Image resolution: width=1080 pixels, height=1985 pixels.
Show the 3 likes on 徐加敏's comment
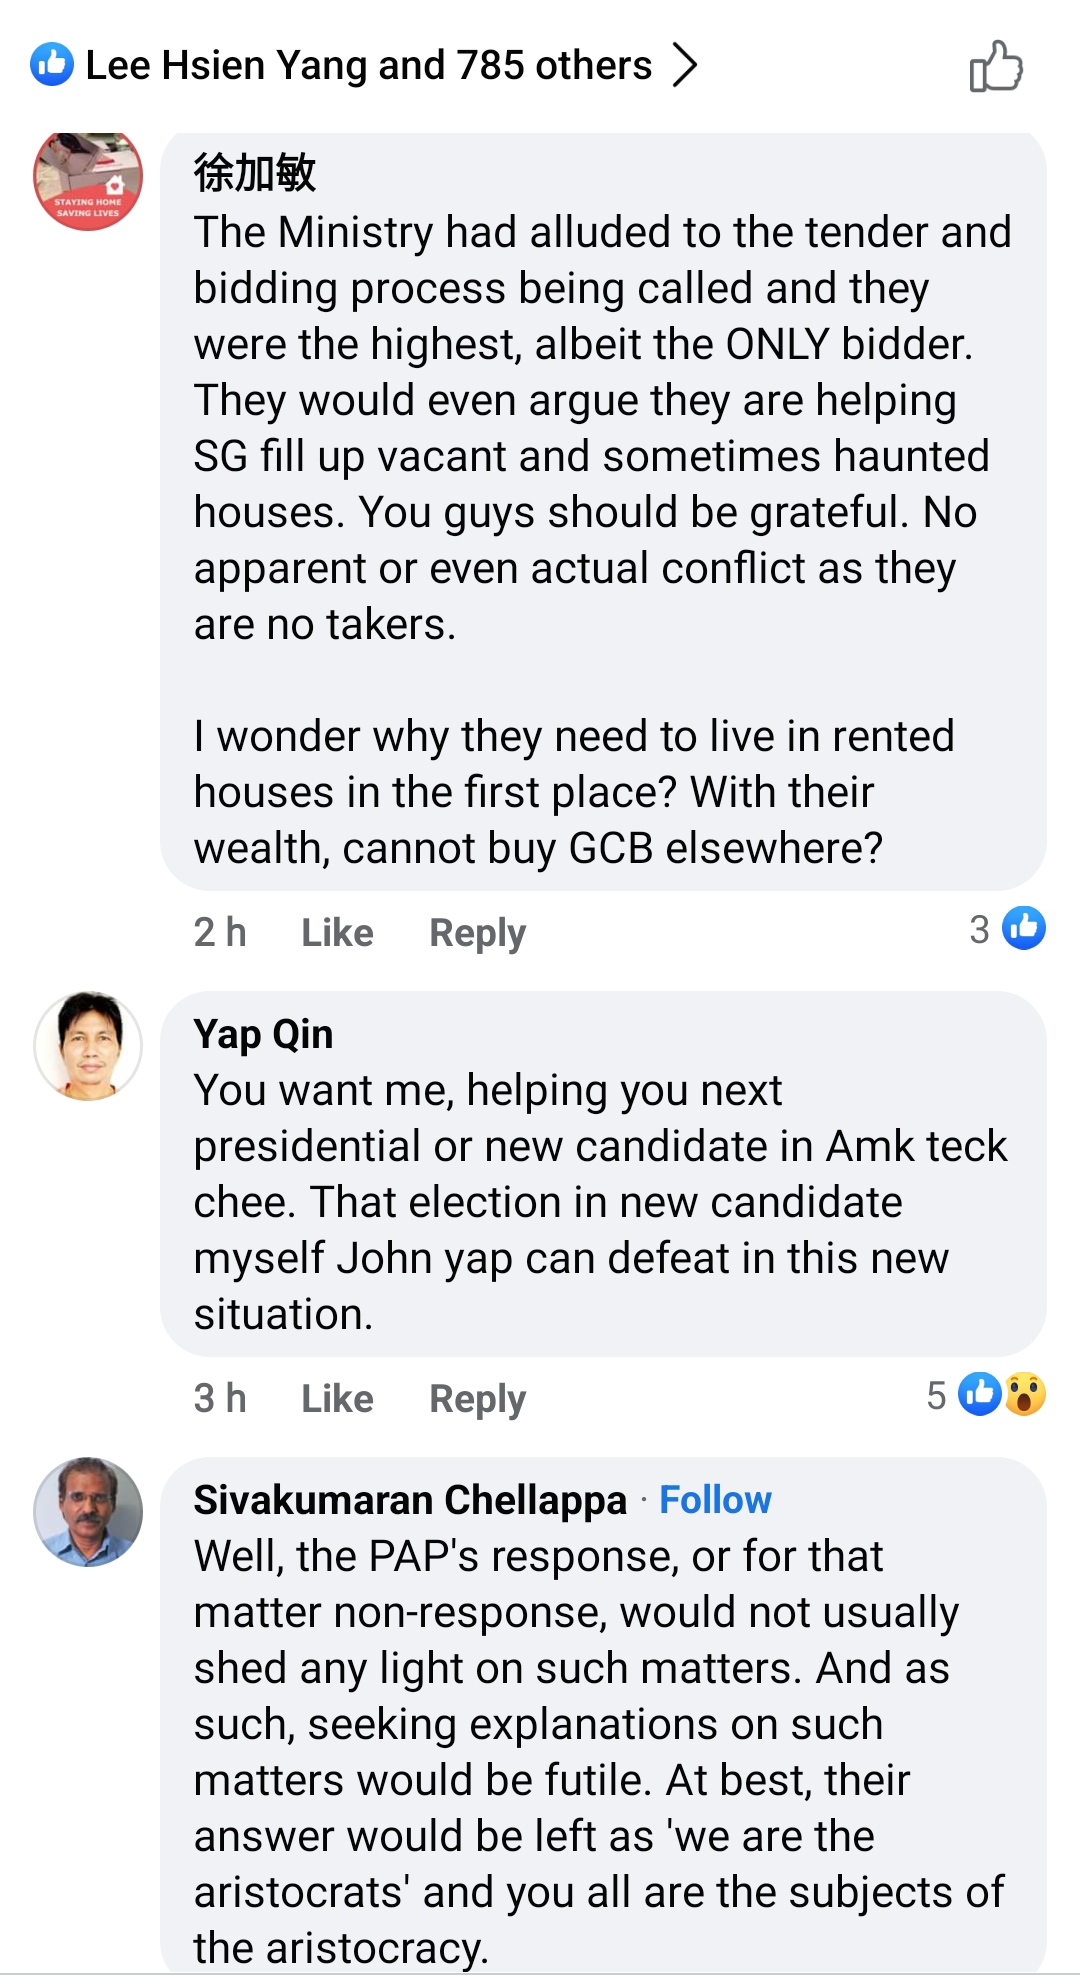[1007, 929]
